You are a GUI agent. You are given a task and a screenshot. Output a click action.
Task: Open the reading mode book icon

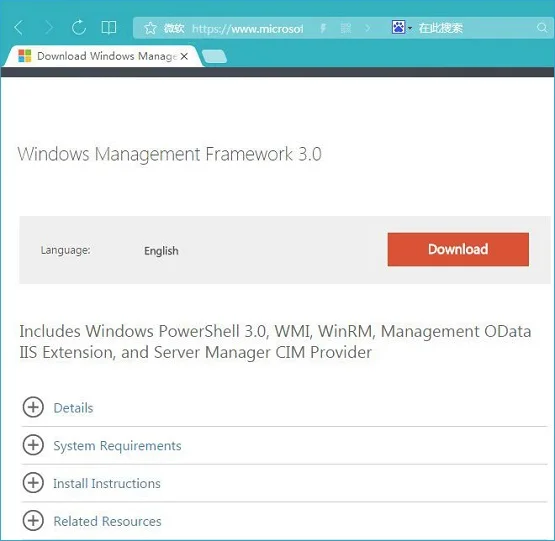tap(109, 28)
